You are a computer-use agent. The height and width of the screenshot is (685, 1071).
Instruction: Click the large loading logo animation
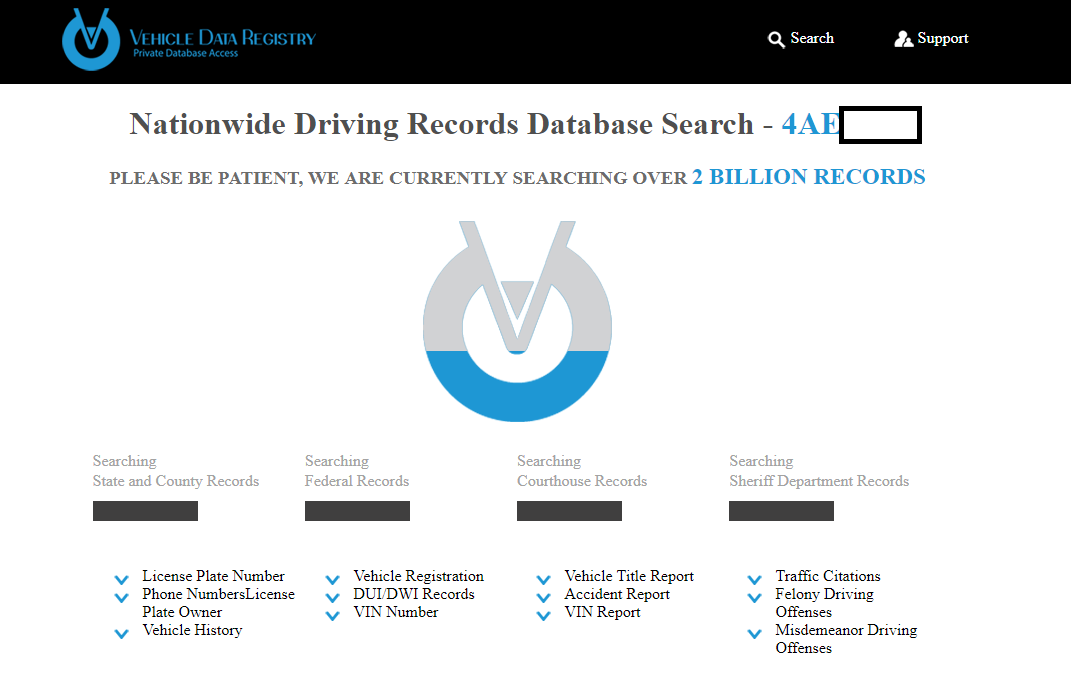(x=516, y=322)
